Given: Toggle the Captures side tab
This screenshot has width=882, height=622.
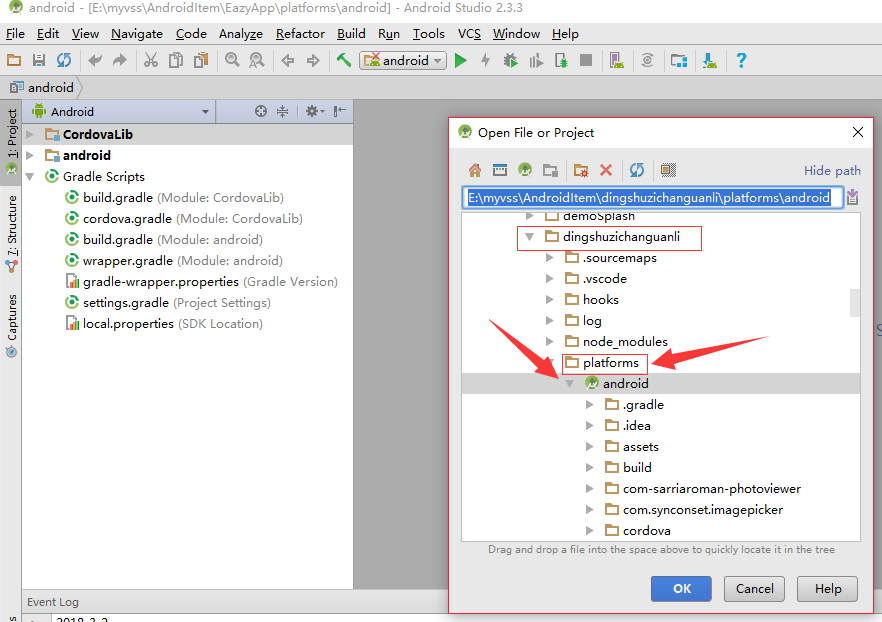Looking at the screenshot, I should (11, 326).
